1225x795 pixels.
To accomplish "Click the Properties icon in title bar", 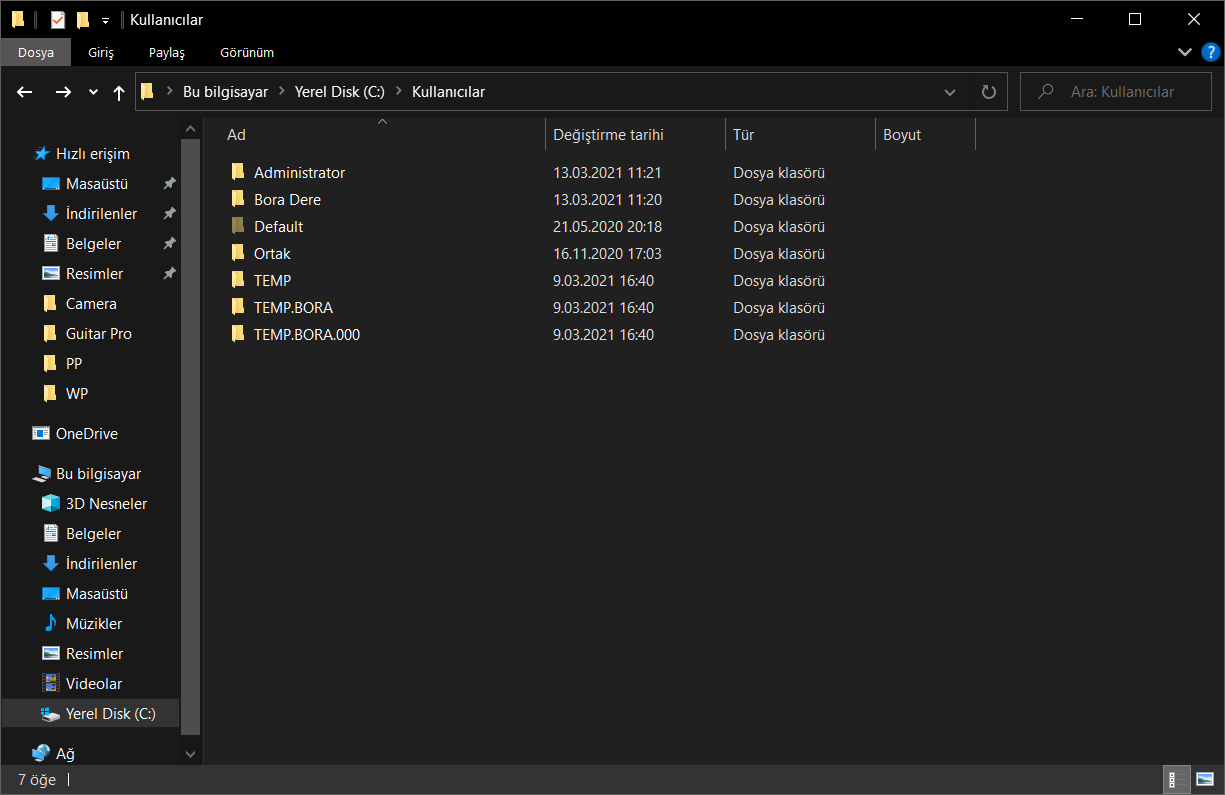I will [58, 19].
